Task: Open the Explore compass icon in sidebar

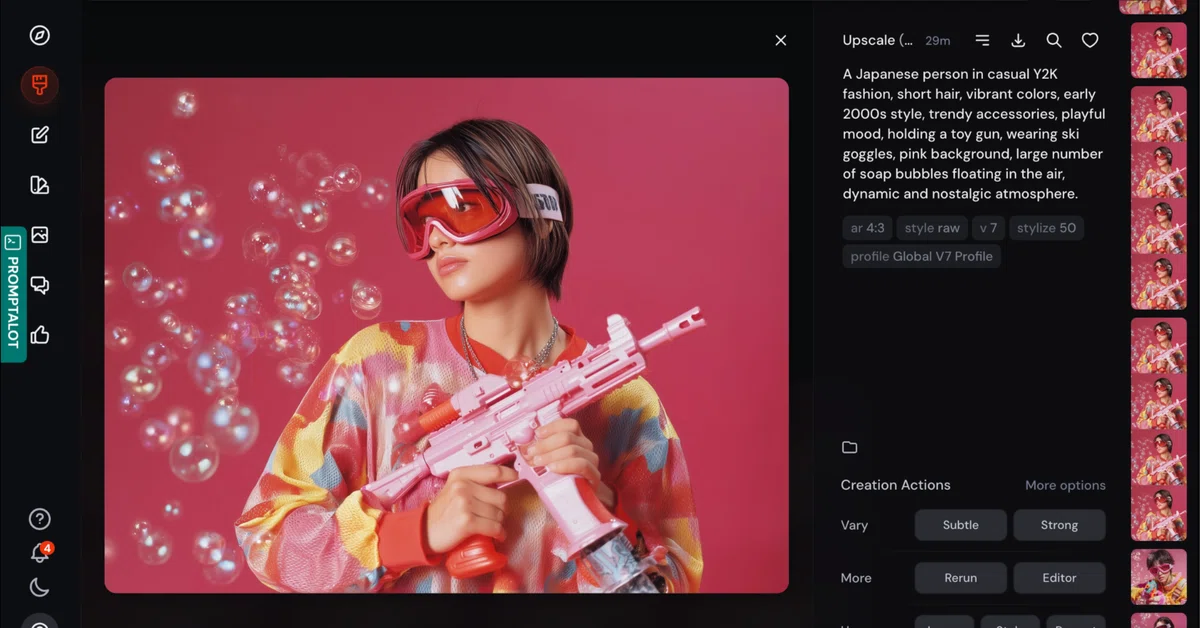Action: click(40, 36)
